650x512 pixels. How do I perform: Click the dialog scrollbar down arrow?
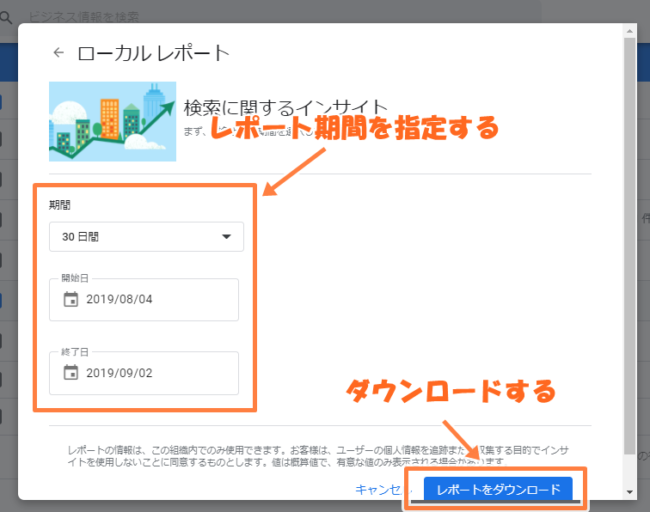tap(630, 492)
